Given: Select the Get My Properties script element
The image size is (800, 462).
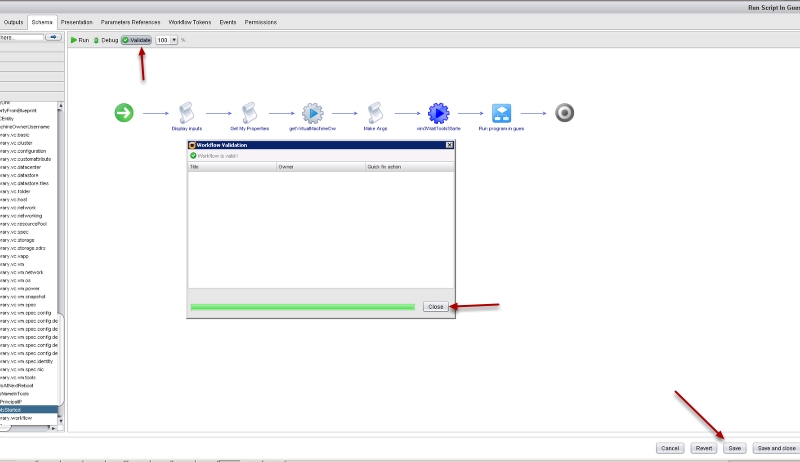Looking at the screenshot, I should (x=249, y=112).
